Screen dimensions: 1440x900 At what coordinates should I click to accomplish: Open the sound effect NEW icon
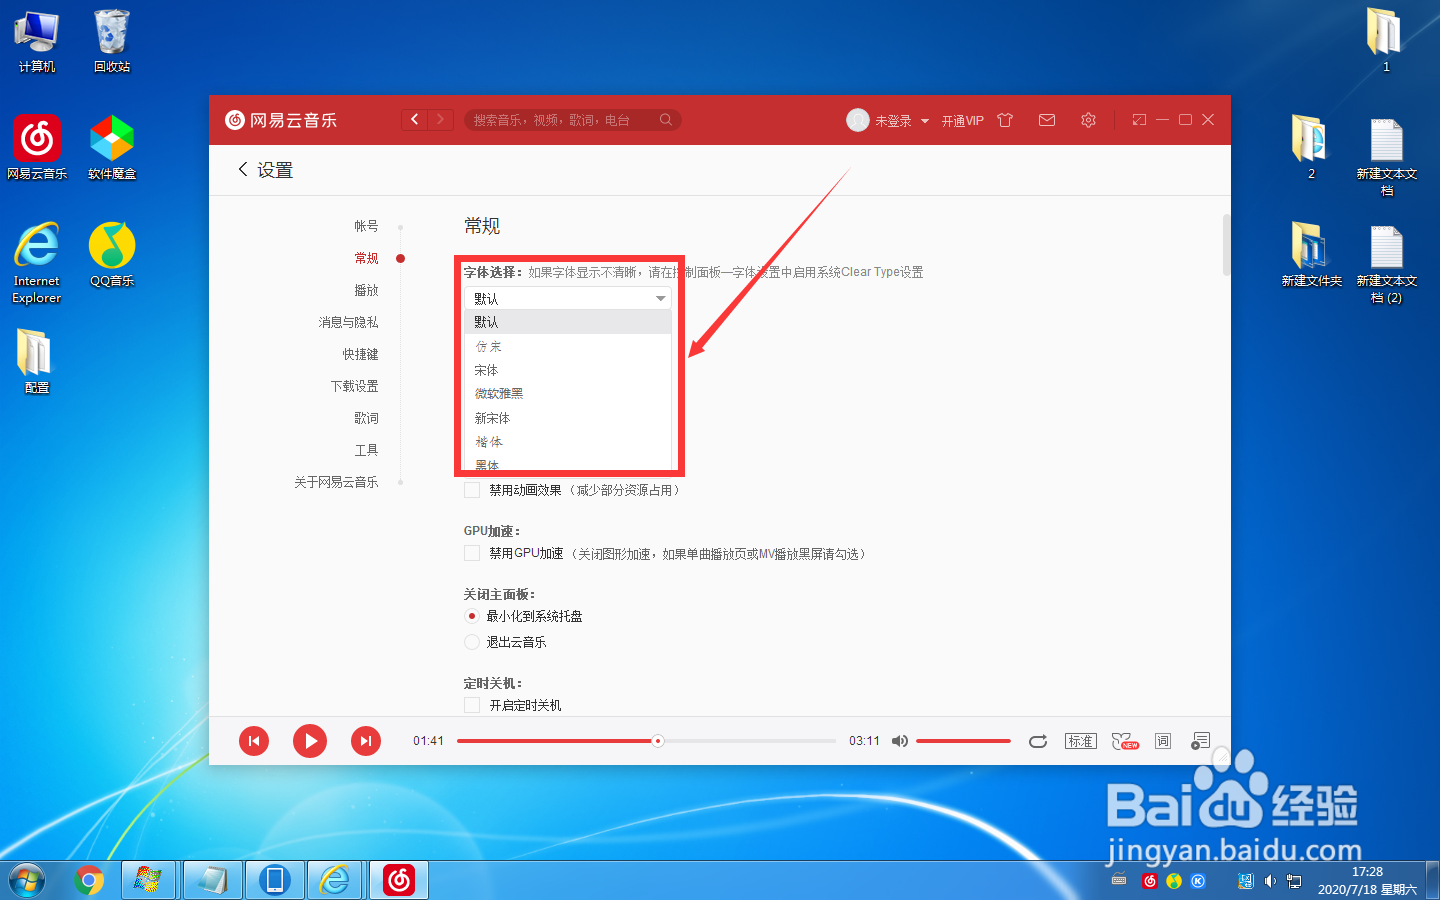[1125, 741]
